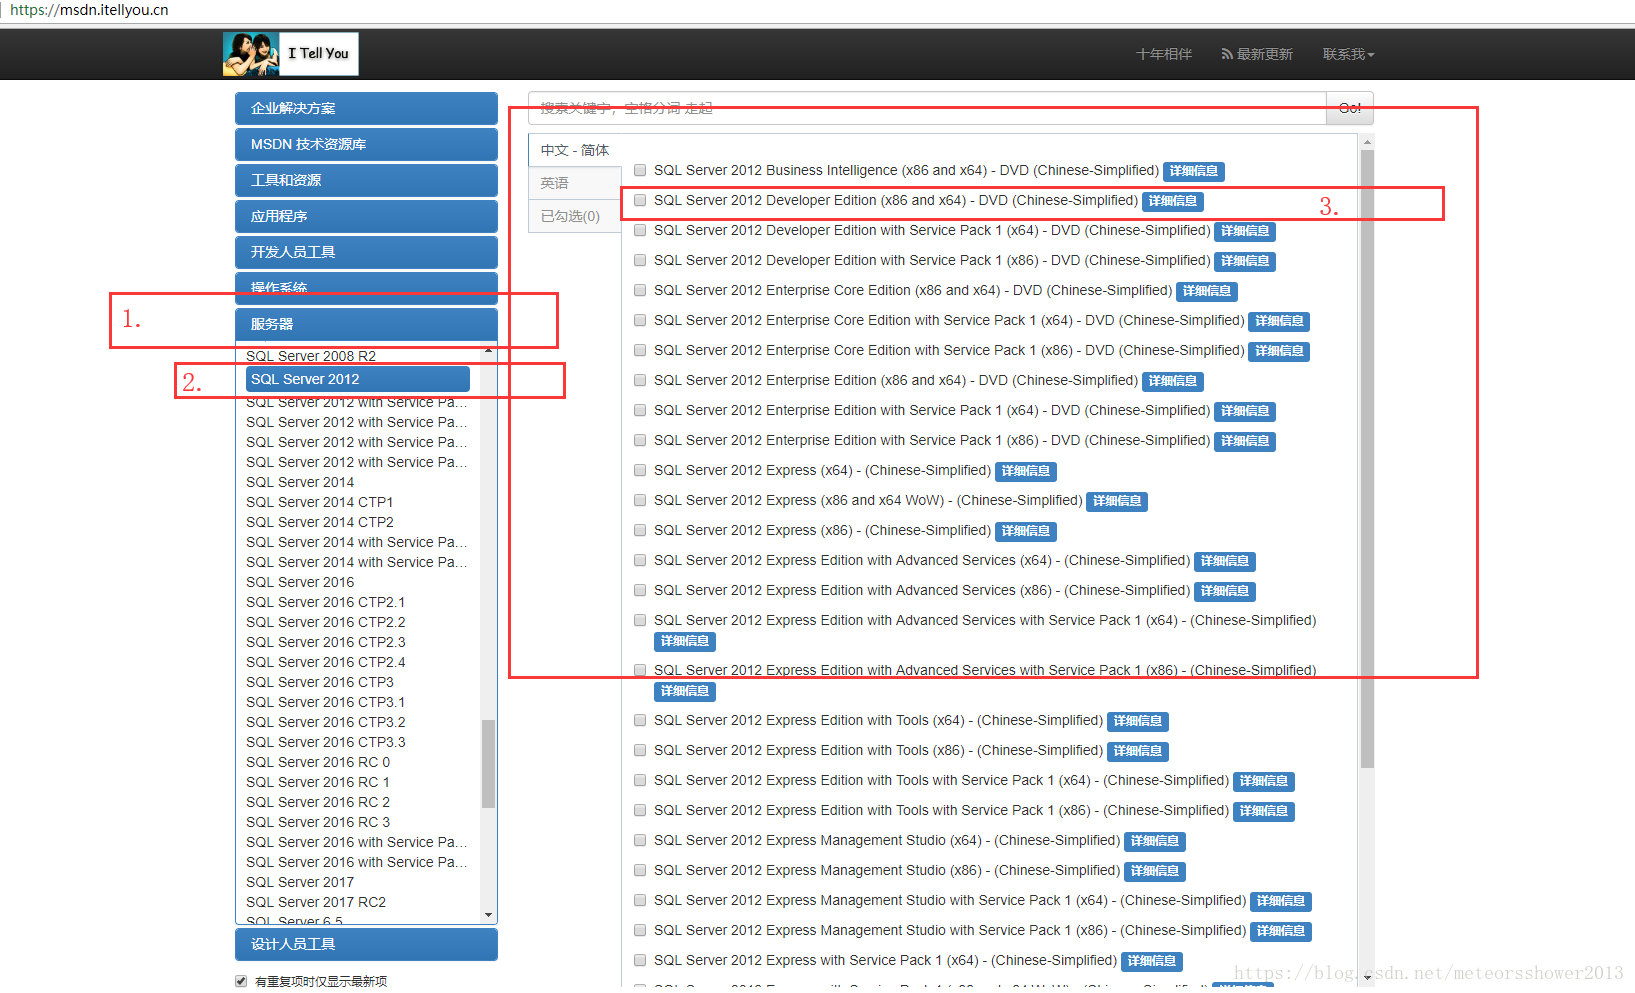Expand the 开发人员工具 category
Image resolution: width=1635 pixels, height=993 pixels.
pyautogui.click(x=366, y=252)
